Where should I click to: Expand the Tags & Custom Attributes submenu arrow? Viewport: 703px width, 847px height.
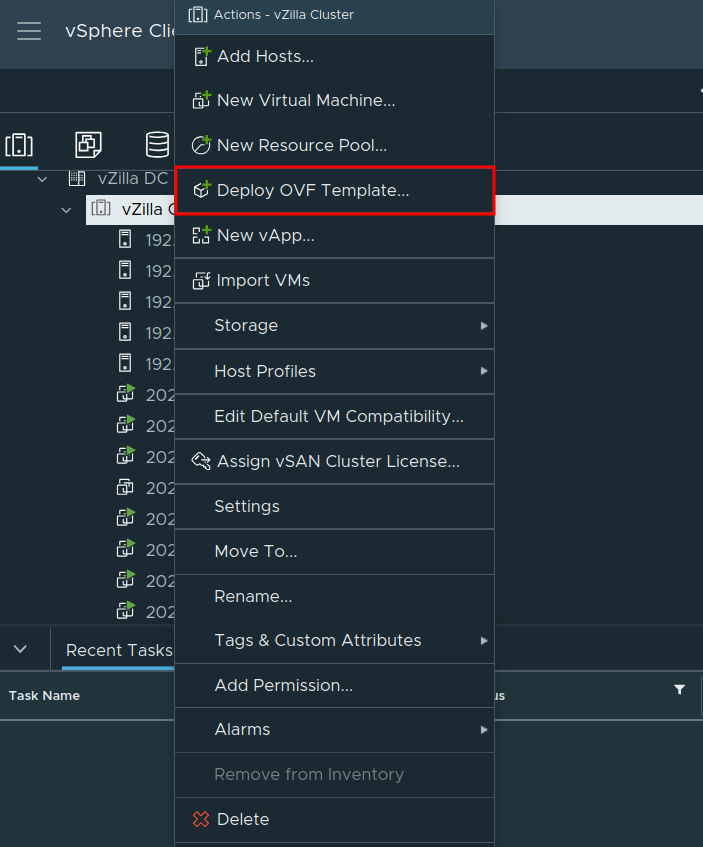484,641
